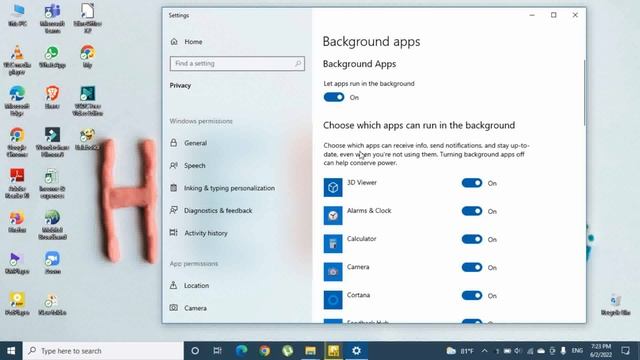Click the Camera app icon in list
Image resolution: width=640 pixels, height=360 pixels.
click(x=333, y=272)
